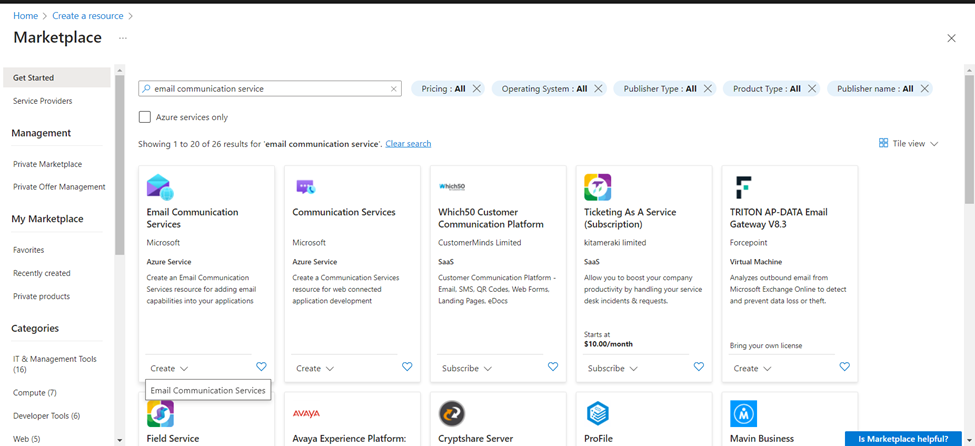Select the ProFile product icon

tap(598, 413)
